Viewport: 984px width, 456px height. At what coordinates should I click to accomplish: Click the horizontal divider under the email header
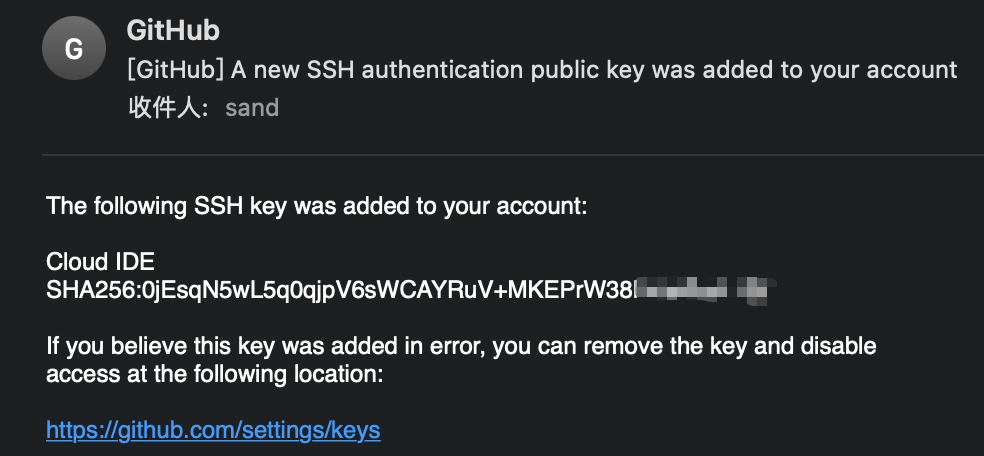click(x=513, y=154)
